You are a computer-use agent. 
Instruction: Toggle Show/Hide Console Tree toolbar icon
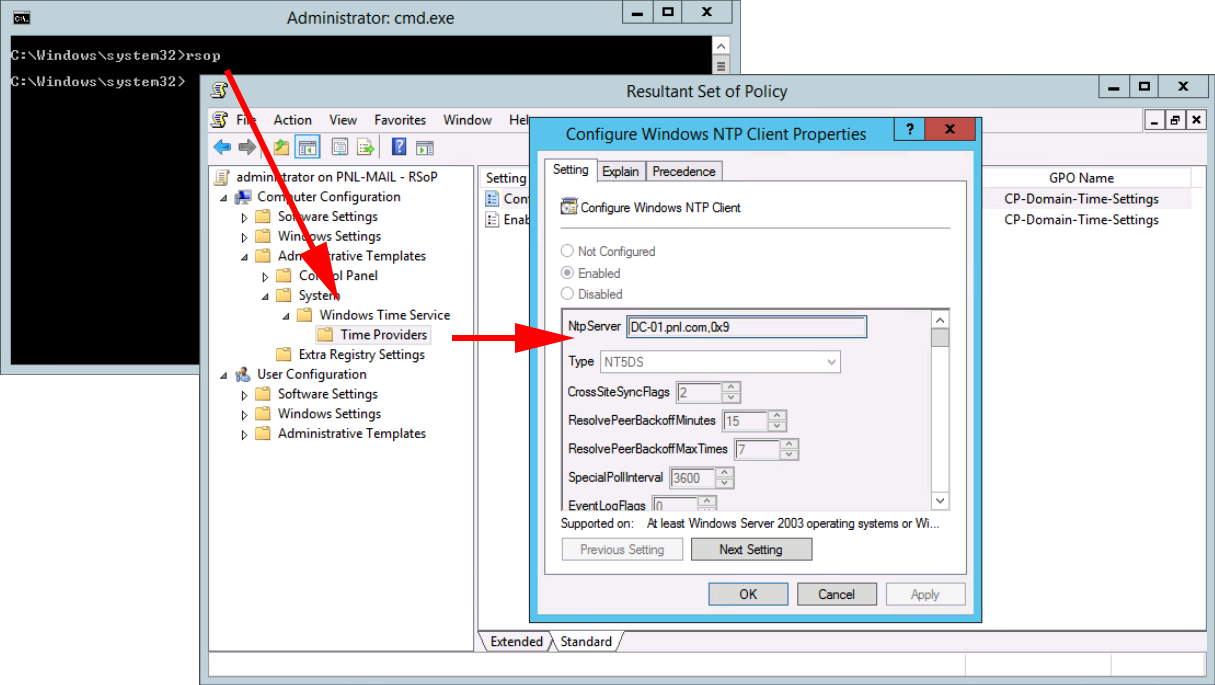pos(307,148)
